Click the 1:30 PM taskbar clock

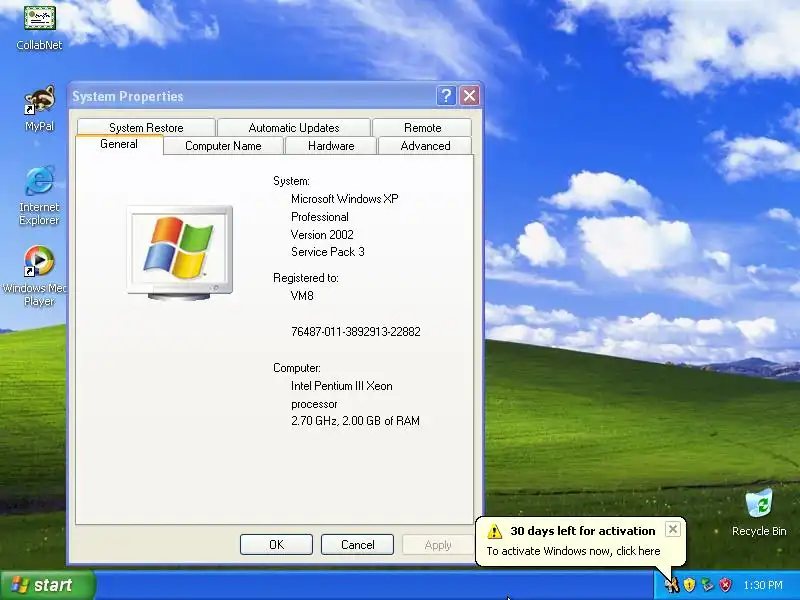tap(763, 585)
